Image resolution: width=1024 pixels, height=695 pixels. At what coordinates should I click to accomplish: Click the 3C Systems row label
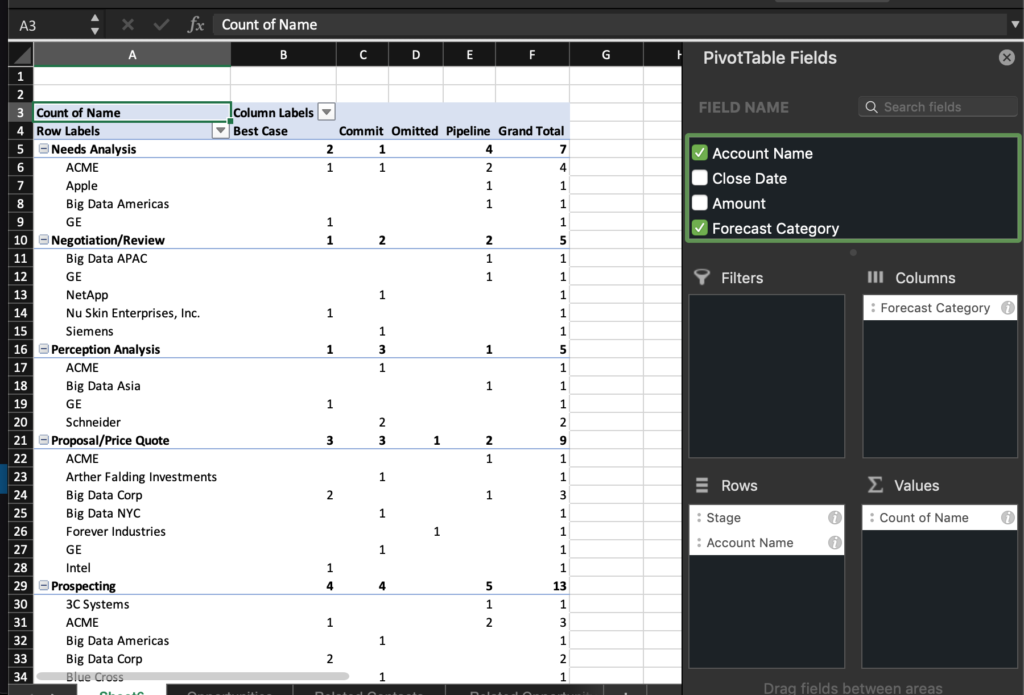[x=97, y=604]
